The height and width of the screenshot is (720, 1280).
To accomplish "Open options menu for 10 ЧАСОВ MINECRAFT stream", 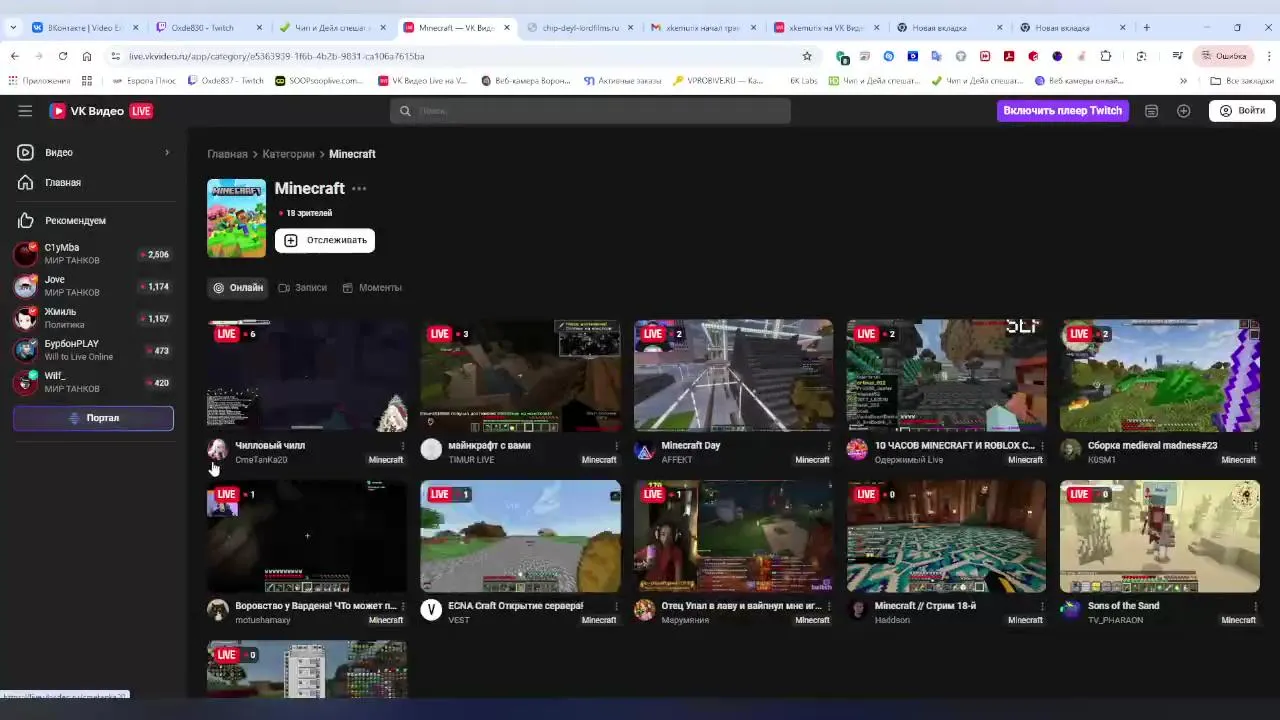I will pyautogui.click(x=1042, y=446).
